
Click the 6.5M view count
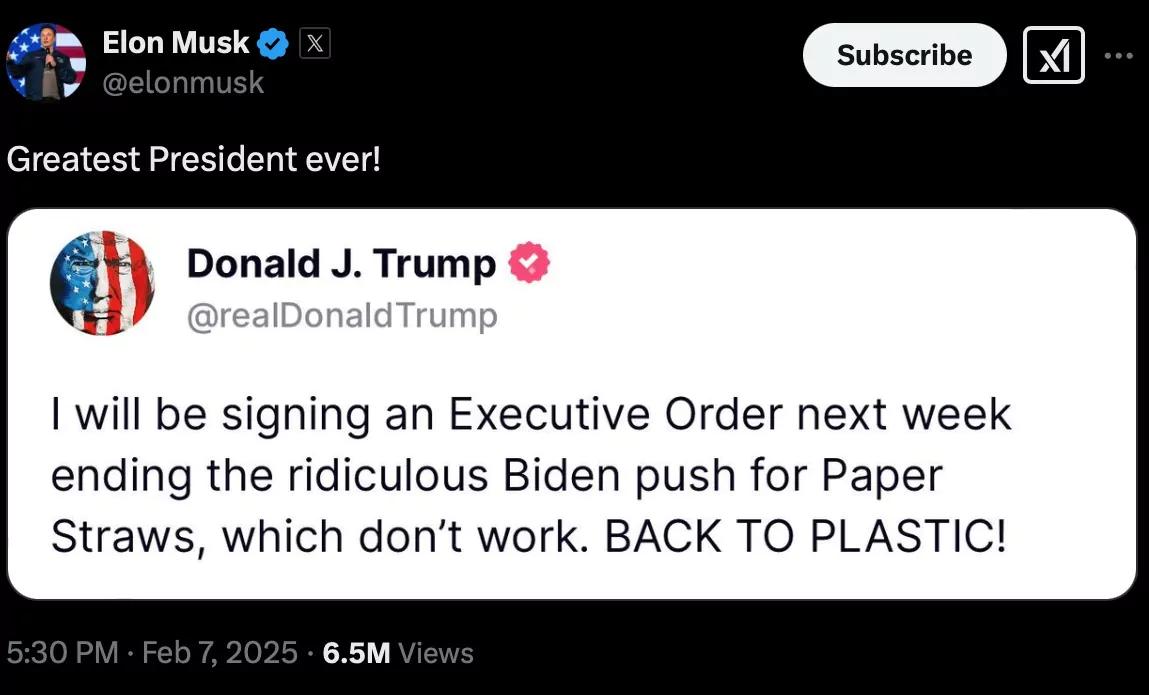coord(356,653)
